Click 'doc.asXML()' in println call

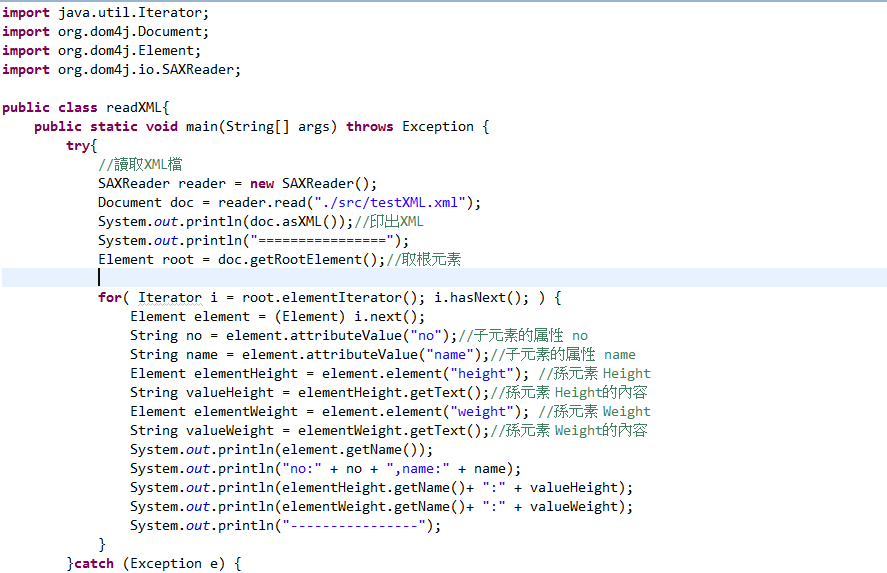294,222
